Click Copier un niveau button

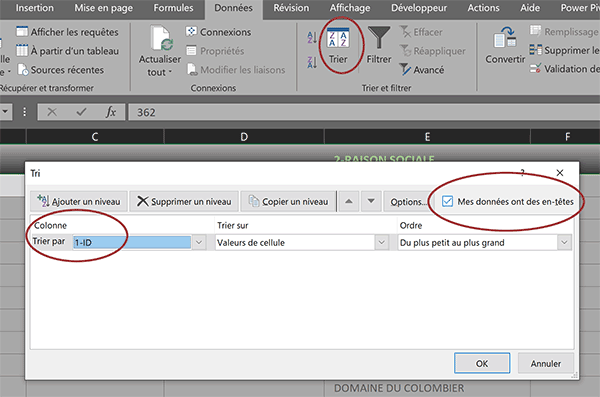288,201
